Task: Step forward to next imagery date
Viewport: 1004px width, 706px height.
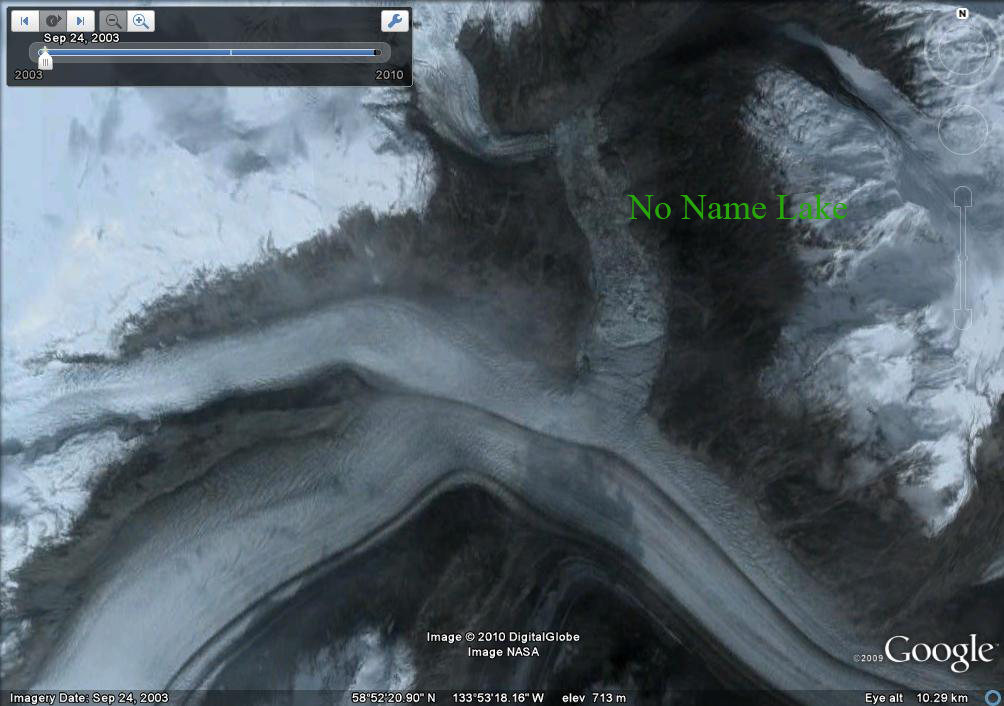Action: click(x=81, y=21)
